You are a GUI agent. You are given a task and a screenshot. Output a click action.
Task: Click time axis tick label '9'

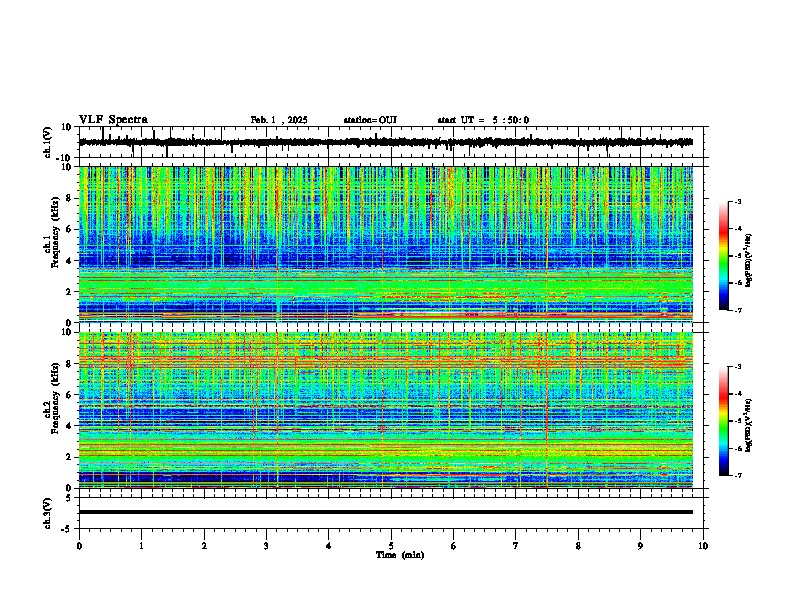pos(640,546)
